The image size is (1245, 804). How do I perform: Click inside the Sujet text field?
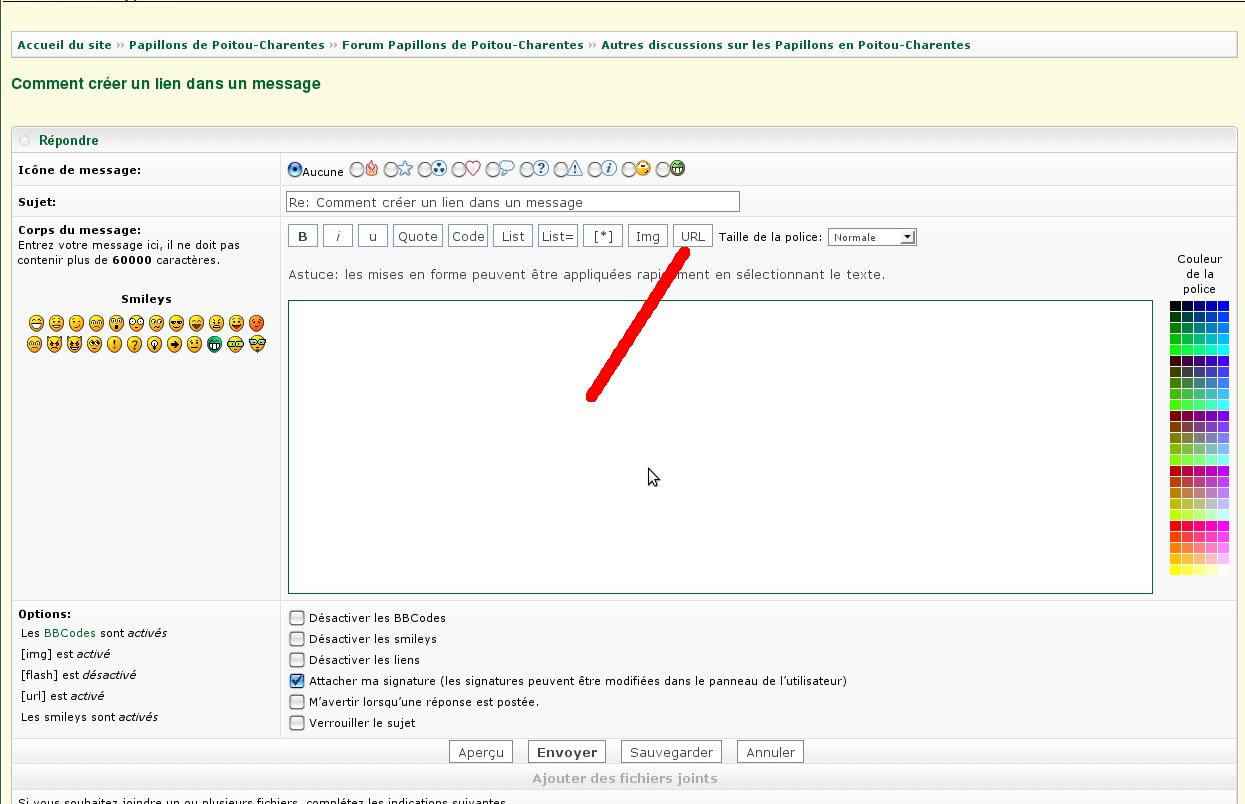coord(512,202)
